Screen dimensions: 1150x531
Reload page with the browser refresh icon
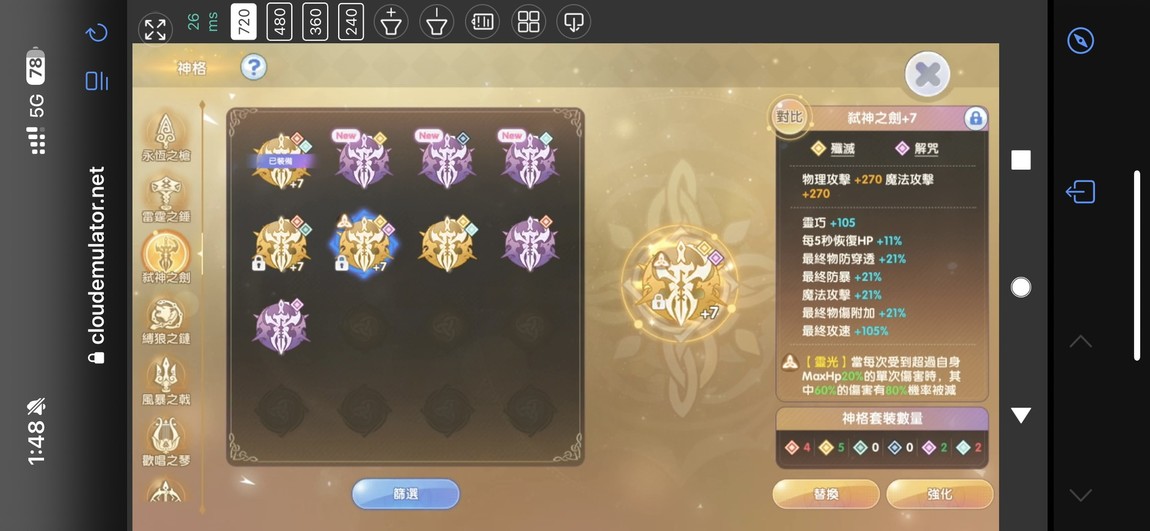point(97,33)
